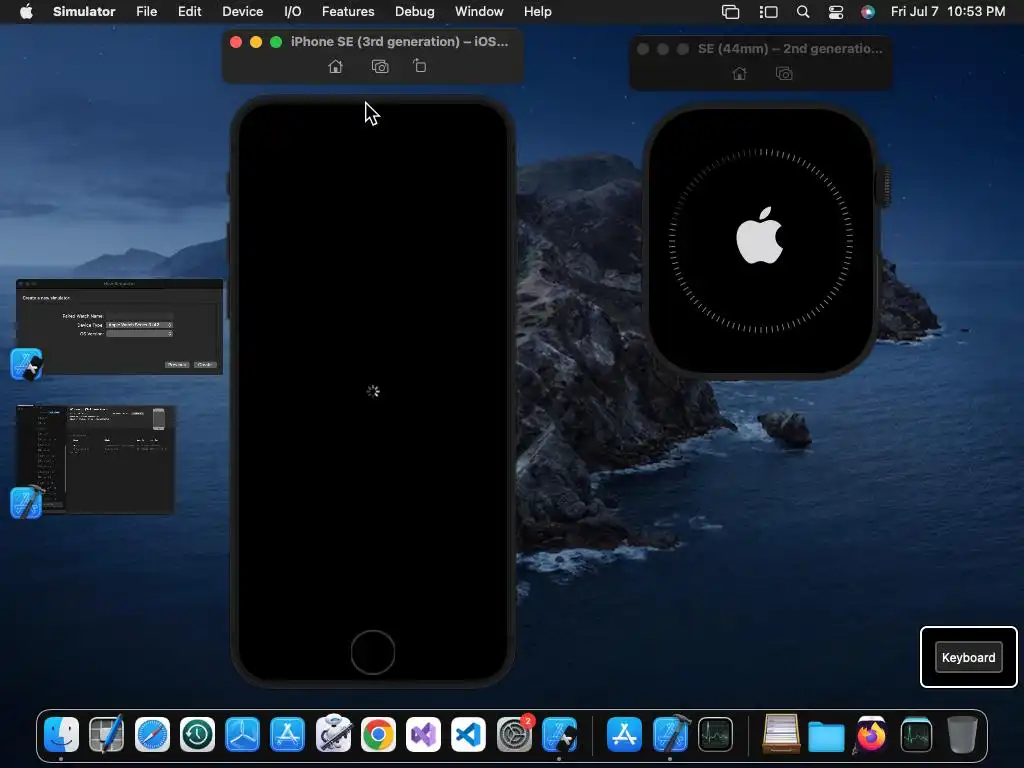1024x768 pixels.
Task: Click the SE (44mm) Watch window title
Action: tap(790, 49)
